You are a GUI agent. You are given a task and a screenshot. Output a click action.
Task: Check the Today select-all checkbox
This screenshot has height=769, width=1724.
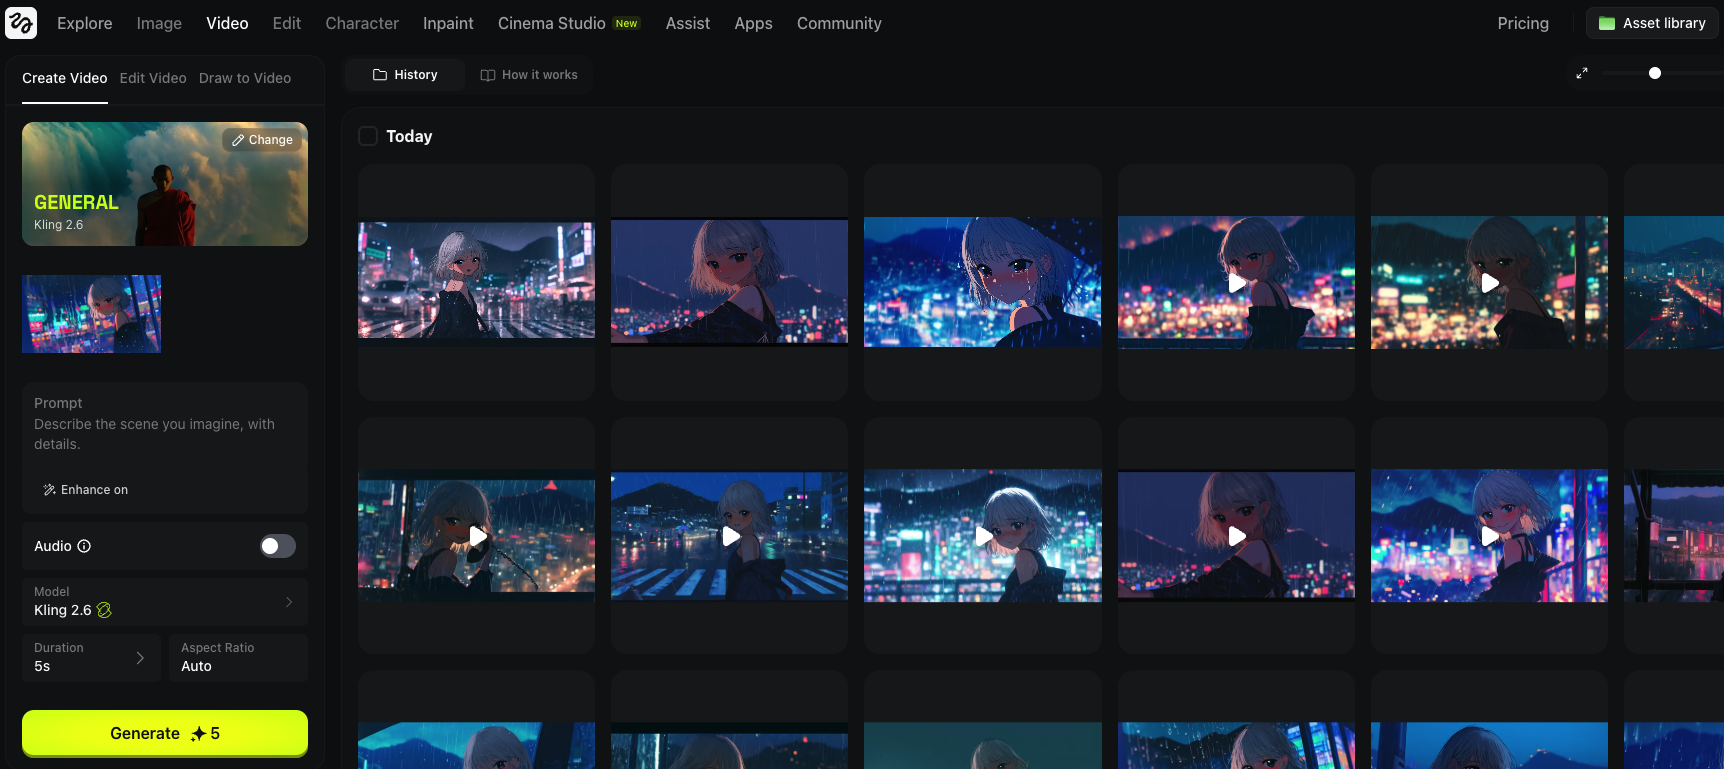coord(368,136)
